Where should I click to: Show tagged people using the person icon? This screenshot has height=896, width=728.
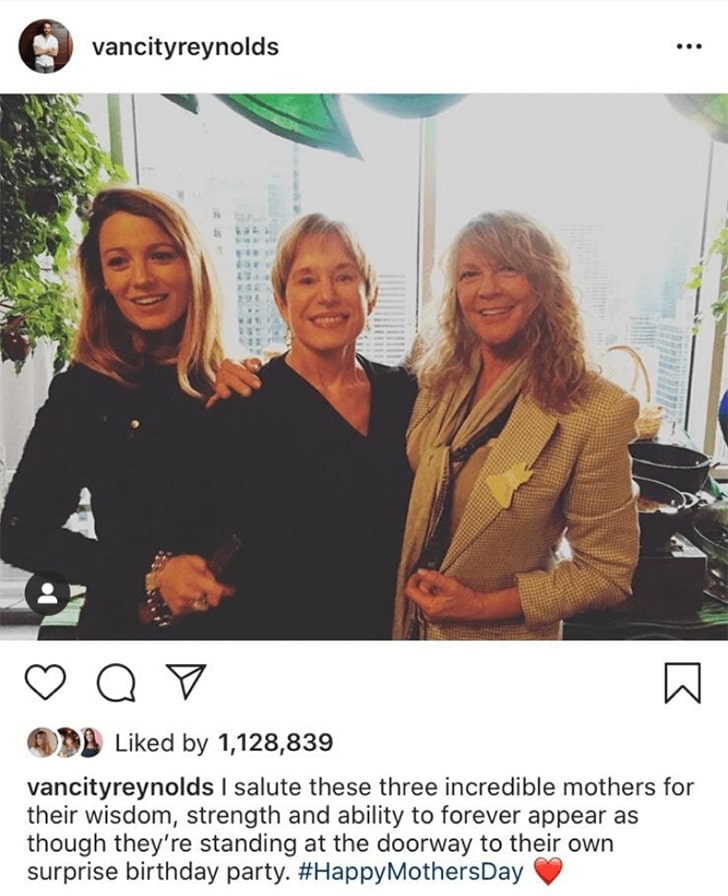(x=47, y=594)
